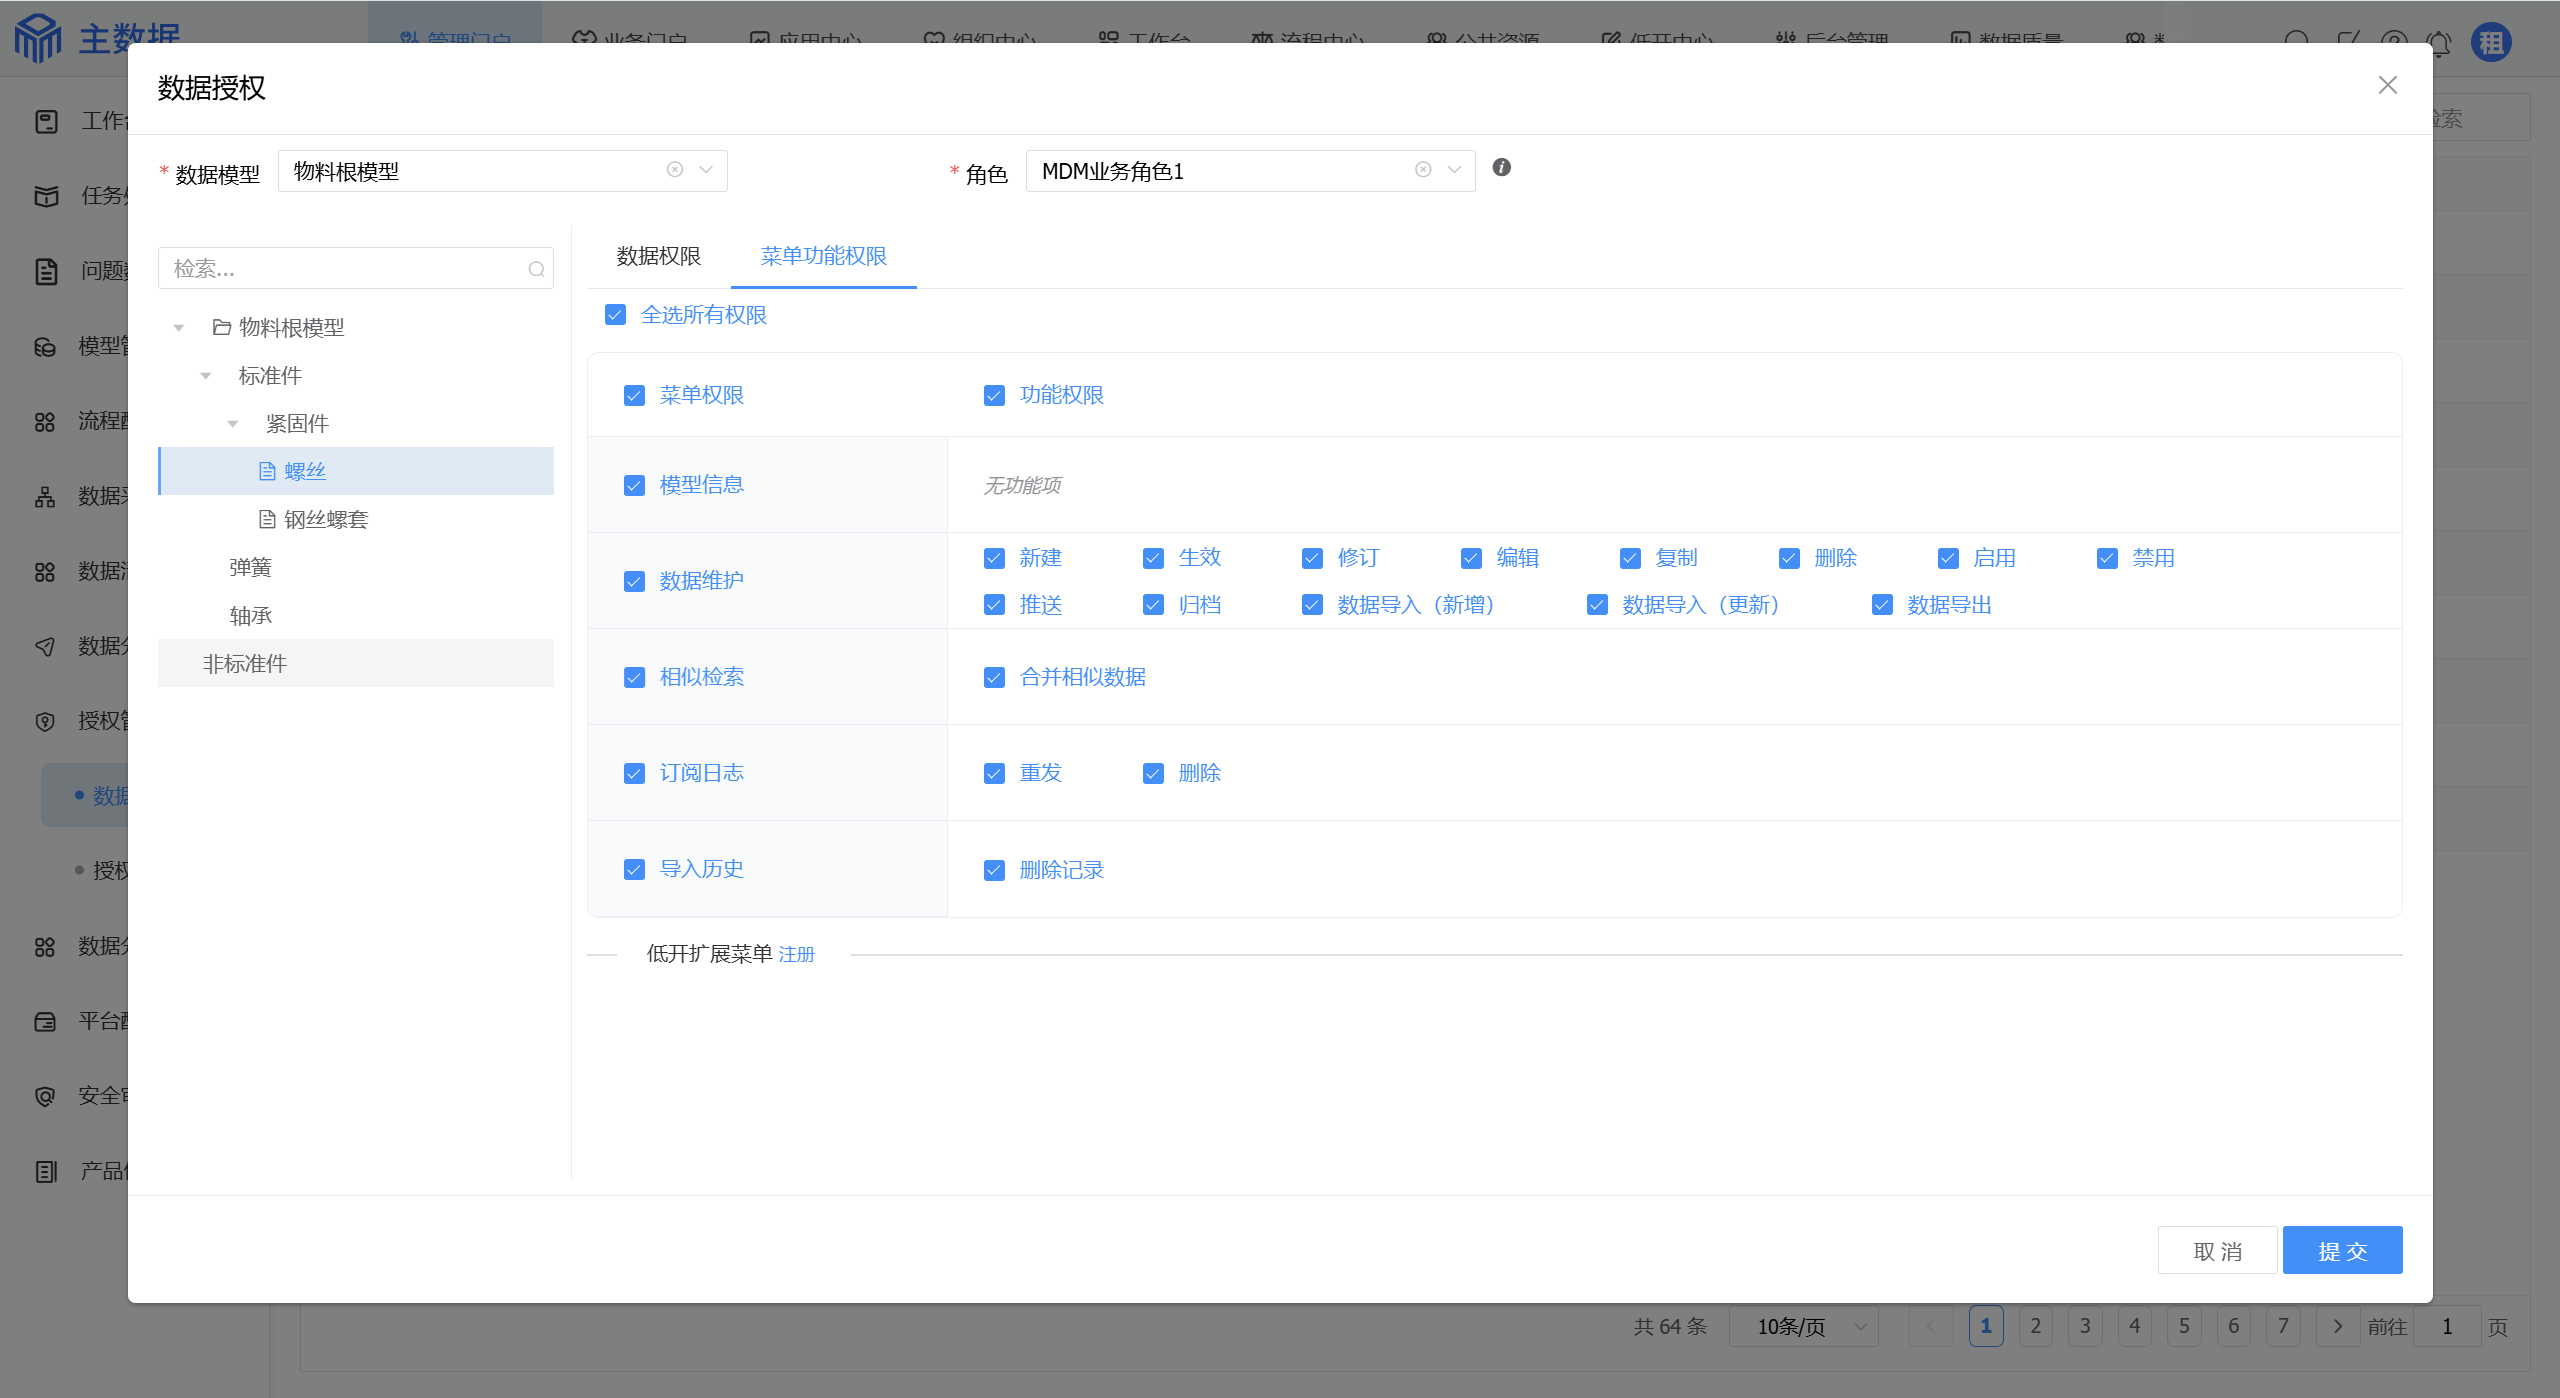
Task: Click the 注册 link for extension menu
Action: tap(796, 954)
